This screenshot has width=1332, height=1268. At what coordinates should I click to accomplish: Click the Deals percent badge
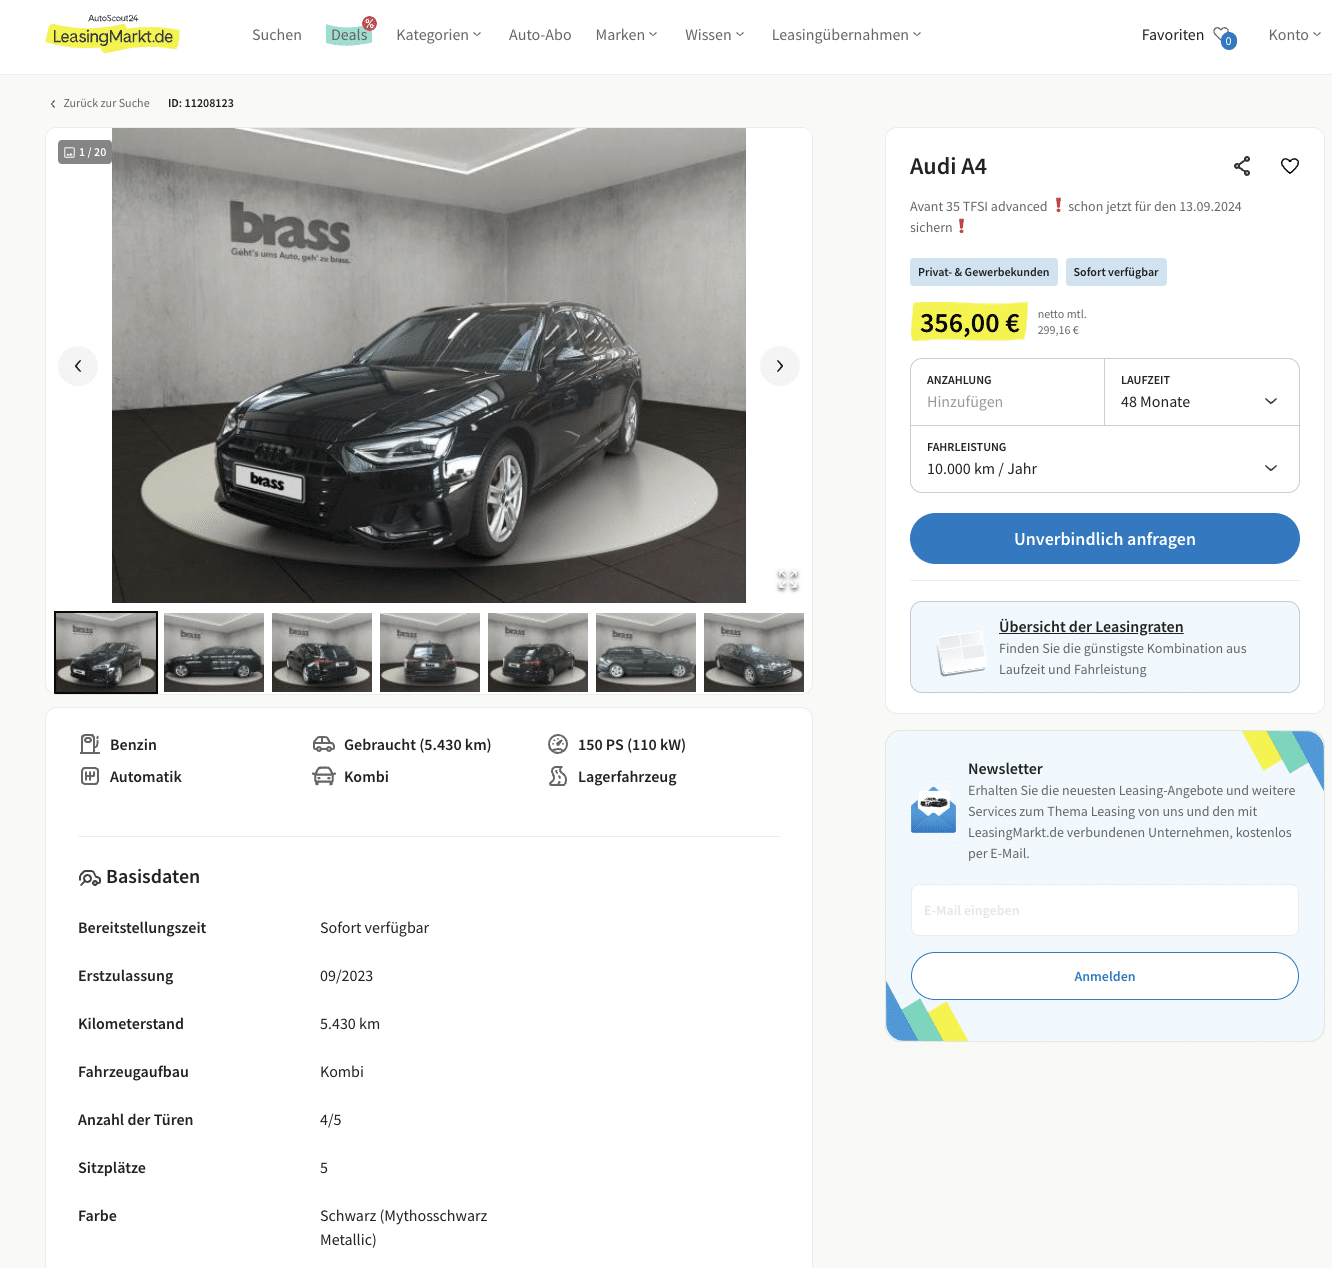[369, 23]
